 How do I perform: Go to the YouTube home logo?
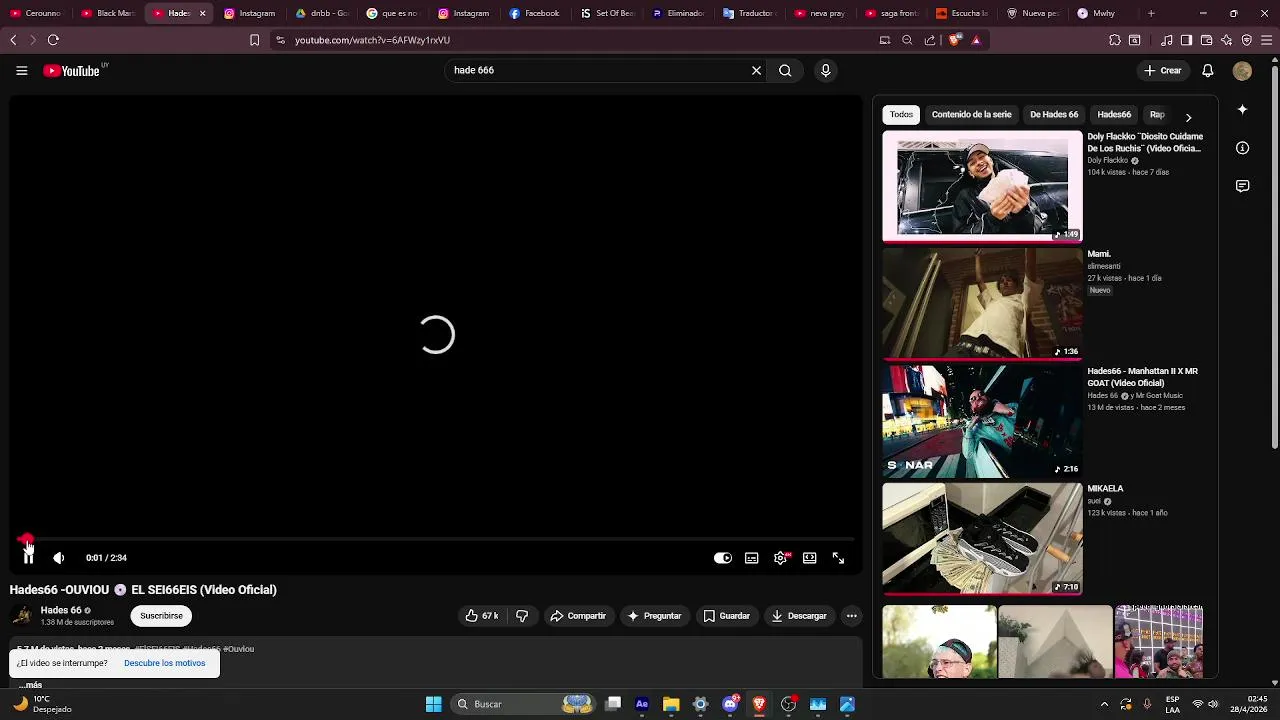point(72,71)
